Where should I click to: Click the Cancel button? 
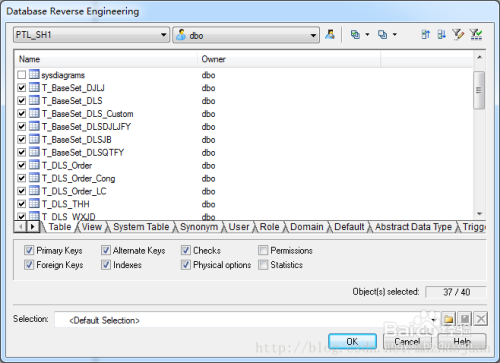click(x=407, y=341)
